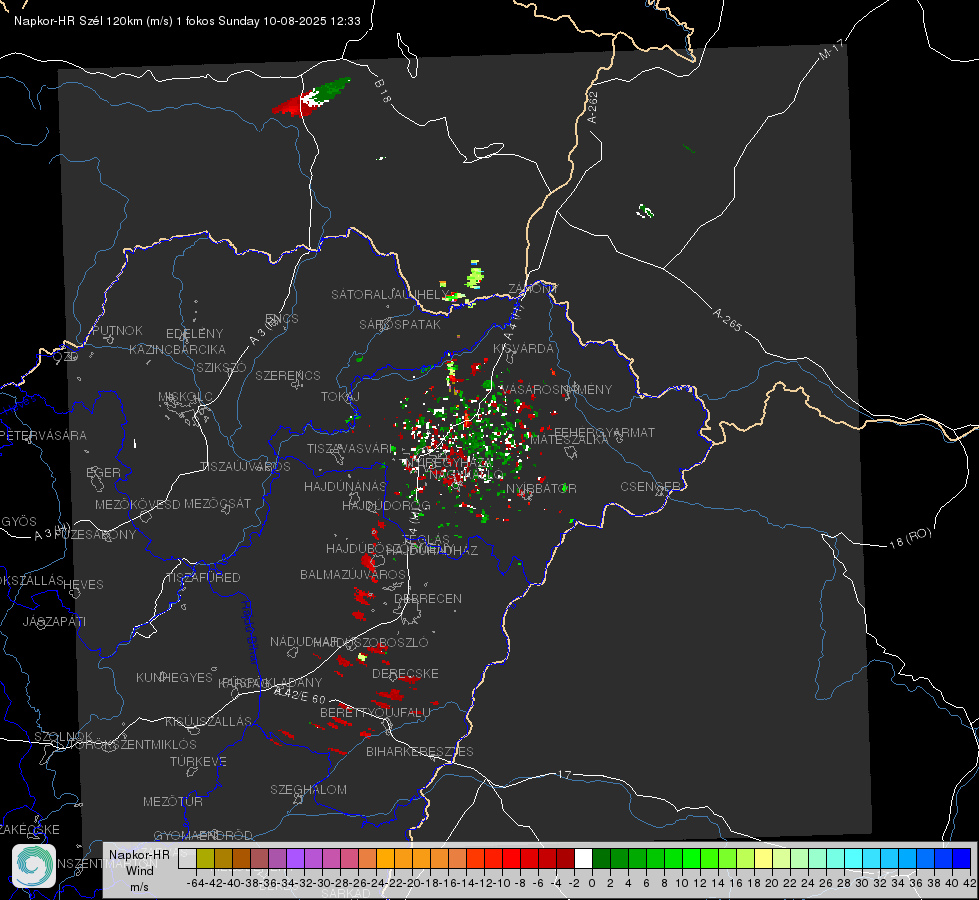Viewport: 979px width, 900px height.
Task: Click the TÚRKEVE label
Action: tap(199, 761)
